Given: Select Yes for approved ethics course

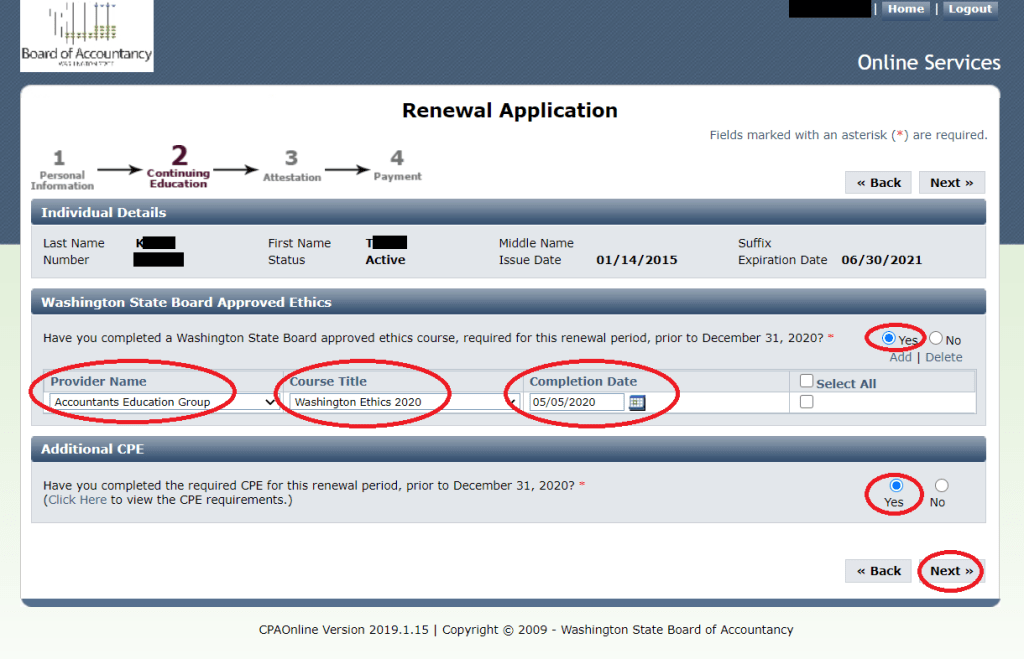Looking at the screenshot, I should tap(889, 339).
